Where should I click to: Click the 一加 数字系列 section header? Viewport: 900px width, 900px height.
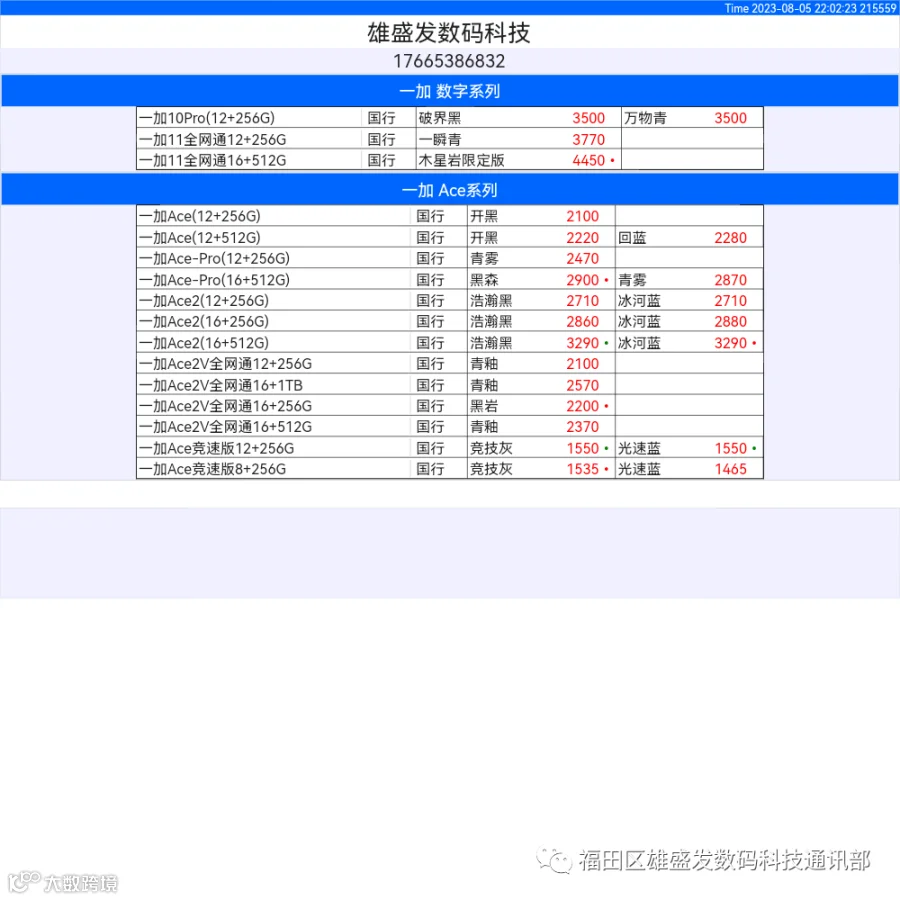[450, 91]
